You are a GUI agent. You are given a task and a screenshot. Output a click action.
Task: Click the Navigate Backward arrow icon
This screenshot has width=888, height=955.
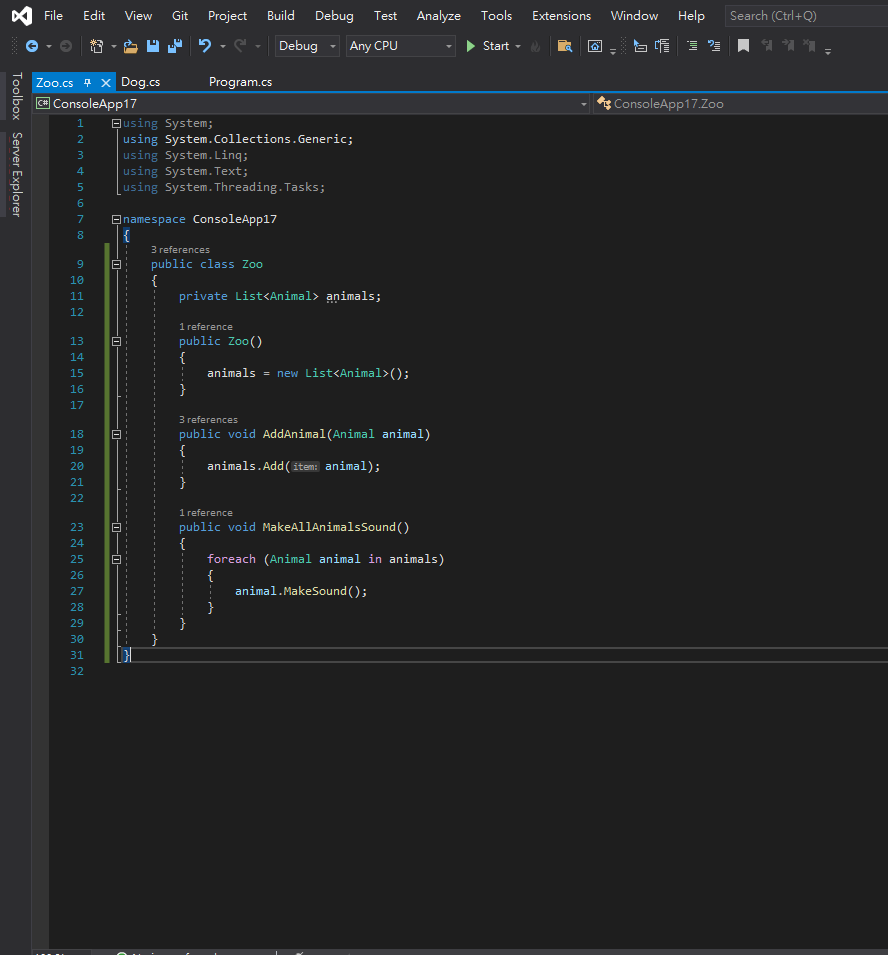point(32,46)
